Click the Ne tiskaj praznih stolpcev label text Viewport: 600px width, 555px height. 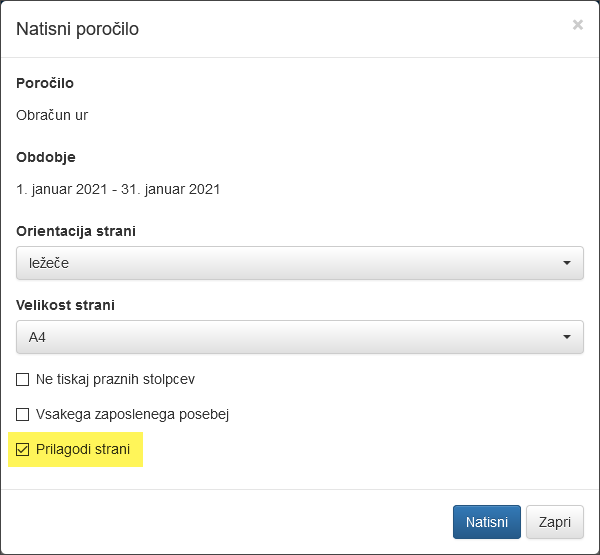pyautogui.click(x=115, y=380)
